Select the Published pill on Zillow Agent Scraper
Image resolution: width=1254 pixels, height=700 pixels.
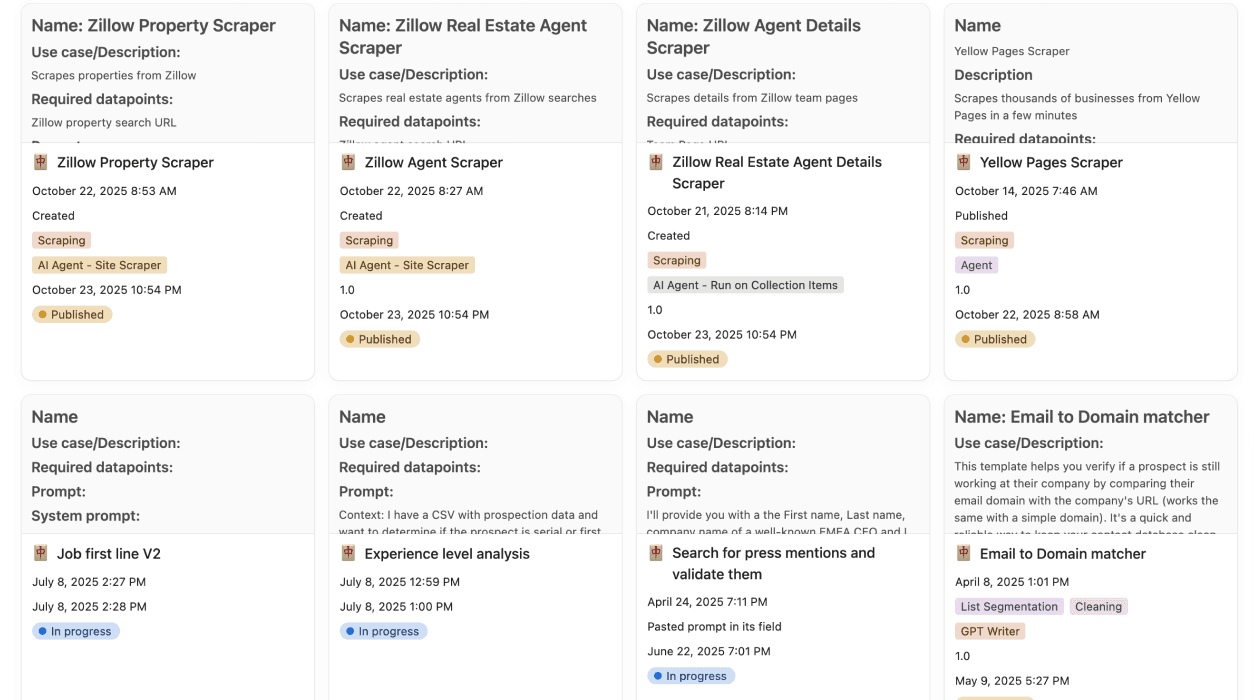pos(380,339)
